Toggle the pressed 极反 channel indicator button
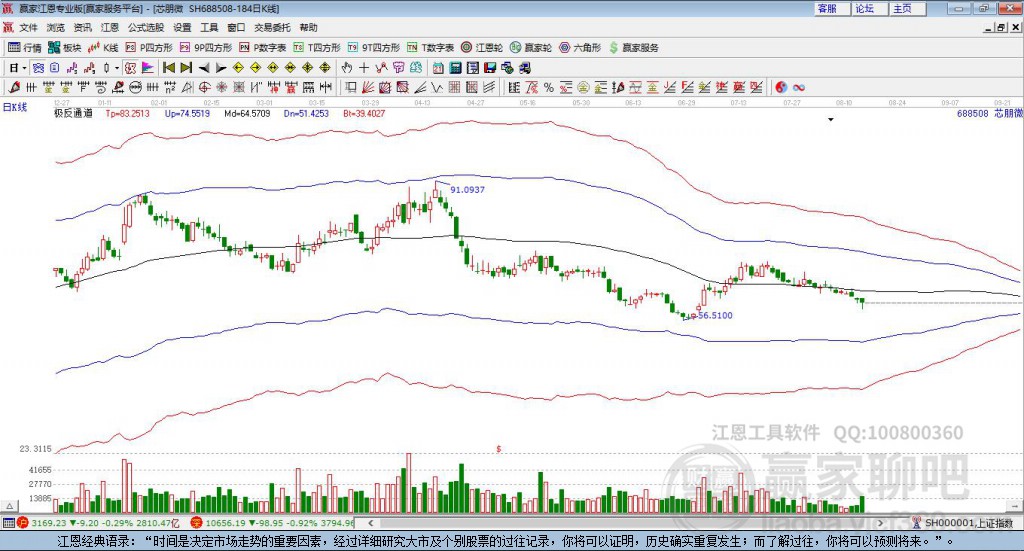This screenshot has width=1024, height=551. (130, 68)
